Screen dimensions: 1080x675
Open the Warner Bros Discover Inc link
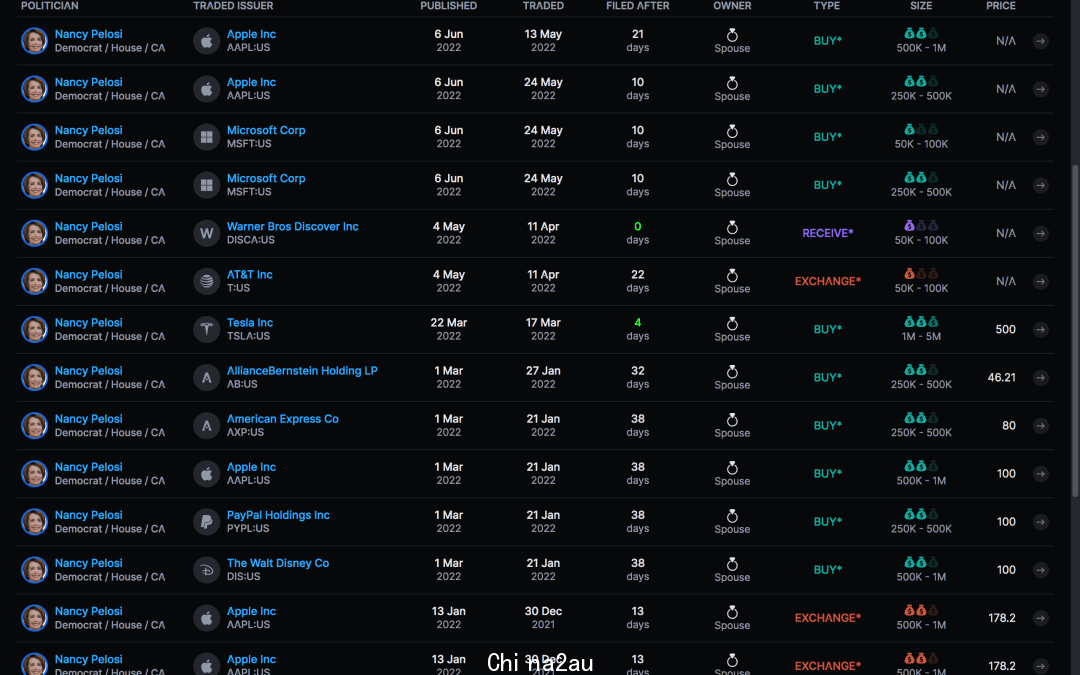[x=292, y=227]
